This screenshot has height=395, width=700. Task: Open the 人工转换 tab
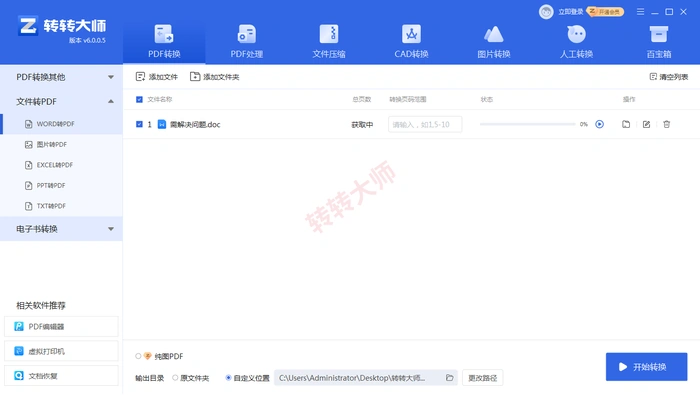pos(576,42)
